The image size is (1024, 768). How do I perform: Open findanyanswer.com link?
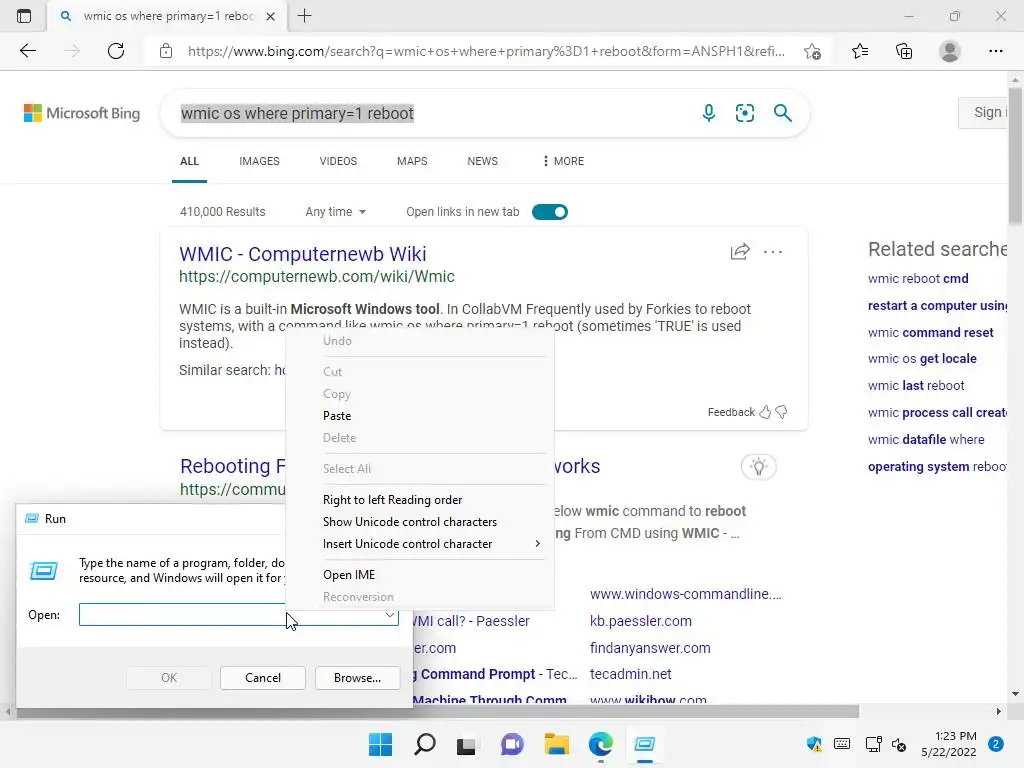pos(650,648)
